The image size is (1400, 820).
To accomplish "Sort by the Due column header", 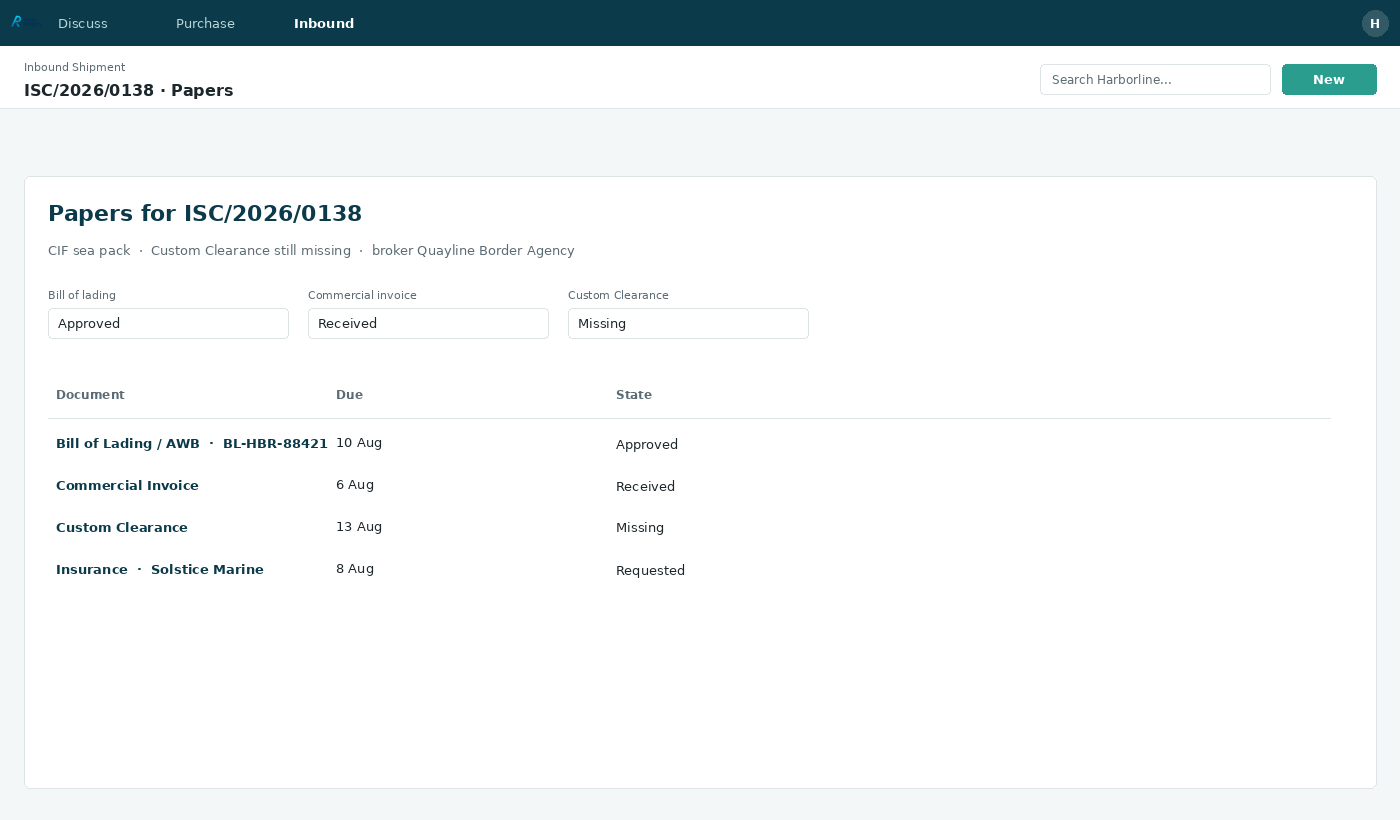I will [x=349, y=395].
